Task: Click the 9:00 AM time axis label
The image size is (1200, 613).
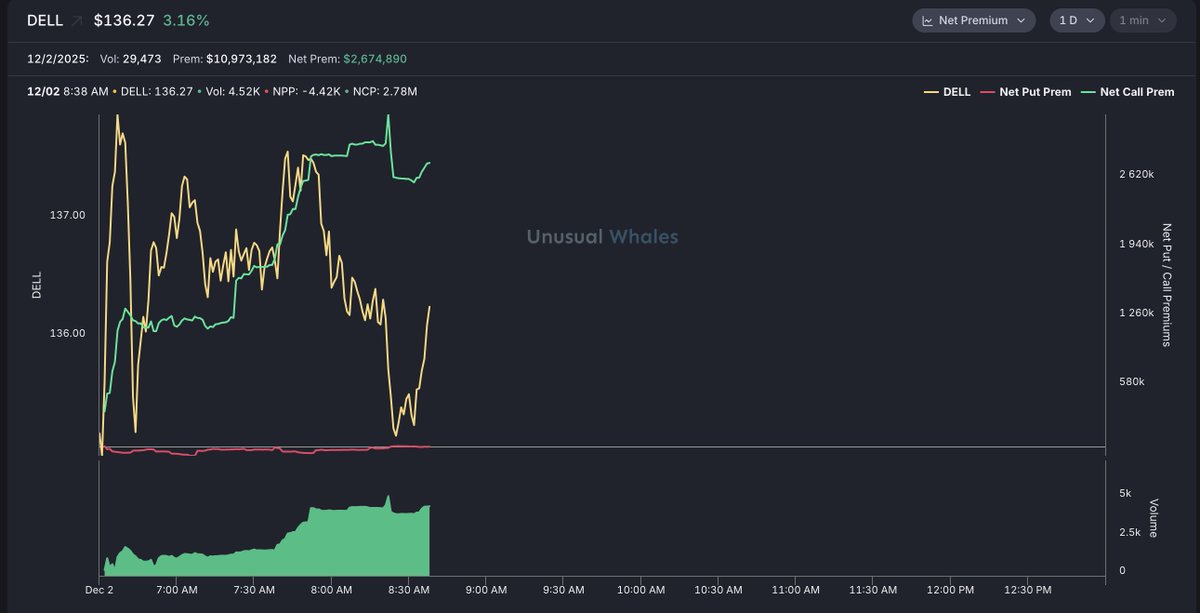Action: coord(485,590)
